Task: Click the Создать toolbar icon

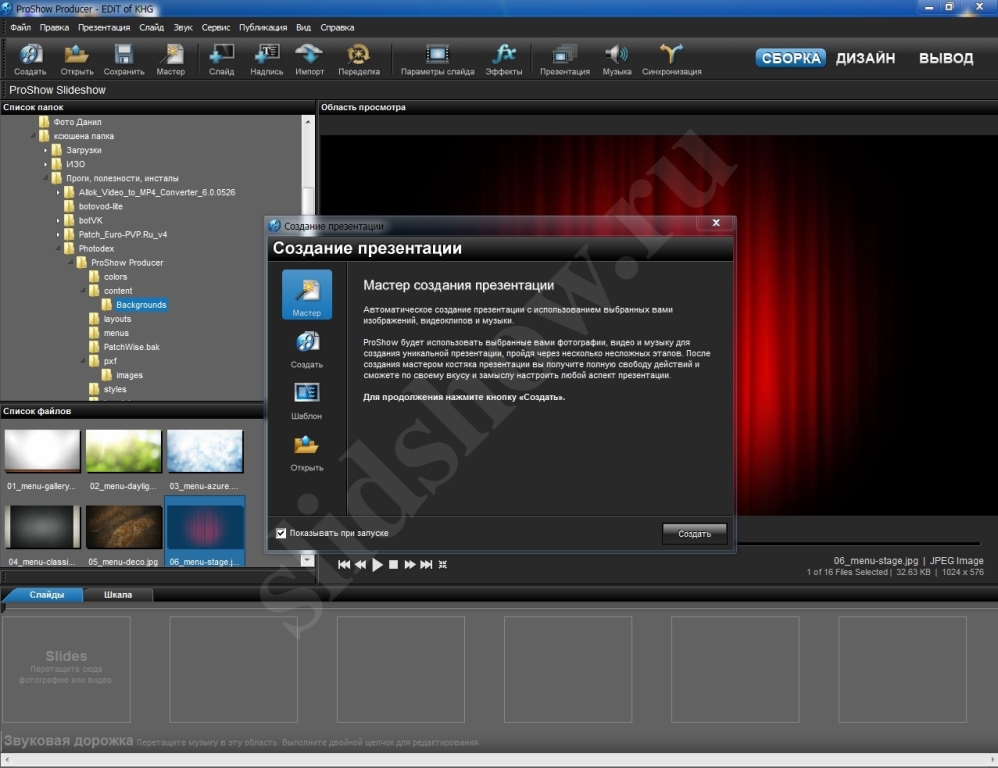Action: pyautogui.click(x=30, y=60)
